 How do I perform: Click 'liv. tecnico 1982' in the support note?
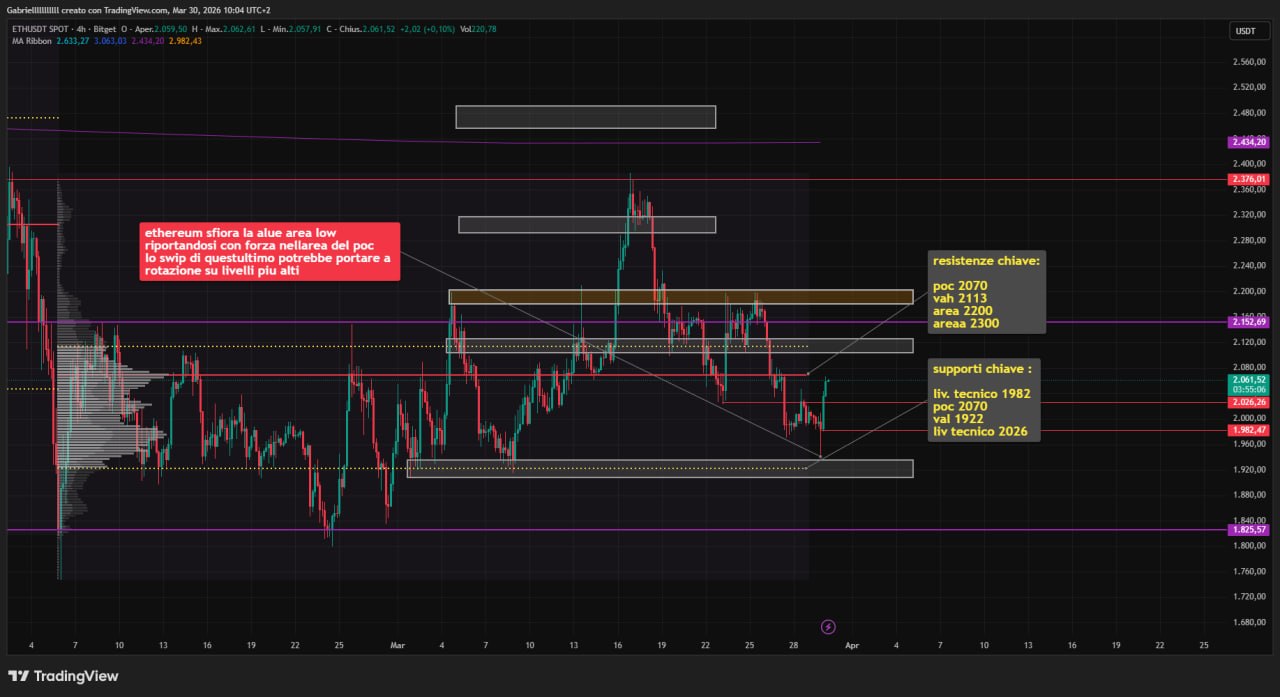tap(981, 394)
